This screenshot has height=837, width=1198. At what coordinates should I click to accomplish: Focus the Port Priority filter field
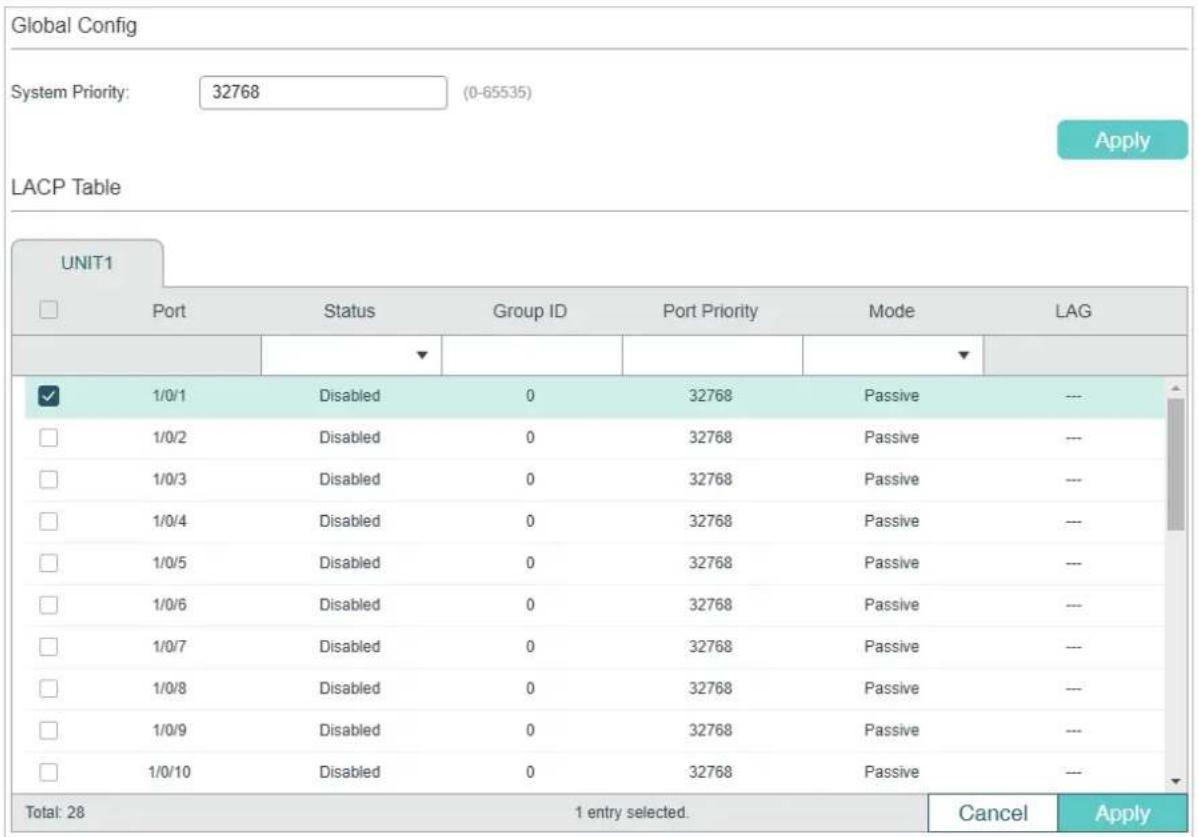click(712, 355)
